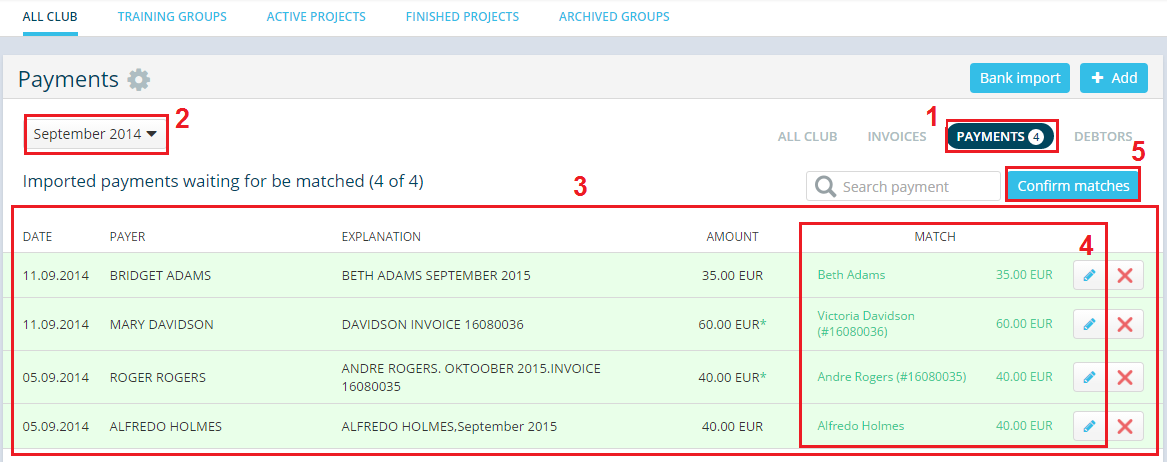1167x462 pixels.
Task: Click explanation BETH ADAMS SEPTEMBER 2015
Action: coord(436,275)
